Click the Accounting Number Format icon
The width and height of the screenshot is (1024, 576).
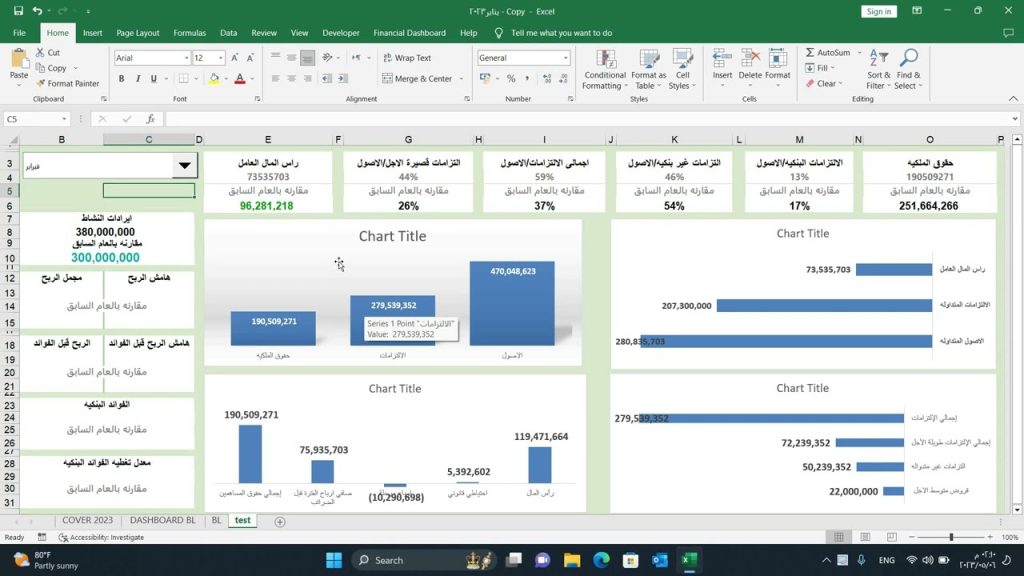tap(485, 78)
